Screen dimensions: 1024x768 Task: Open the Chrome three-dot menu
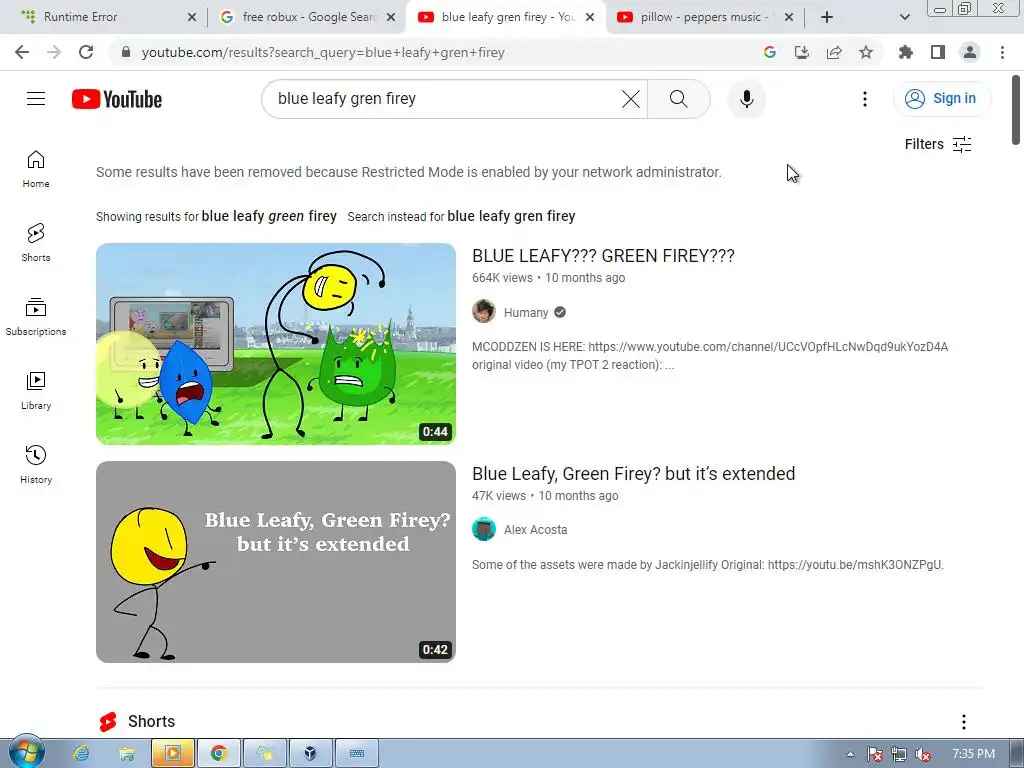coord(1002,52)
